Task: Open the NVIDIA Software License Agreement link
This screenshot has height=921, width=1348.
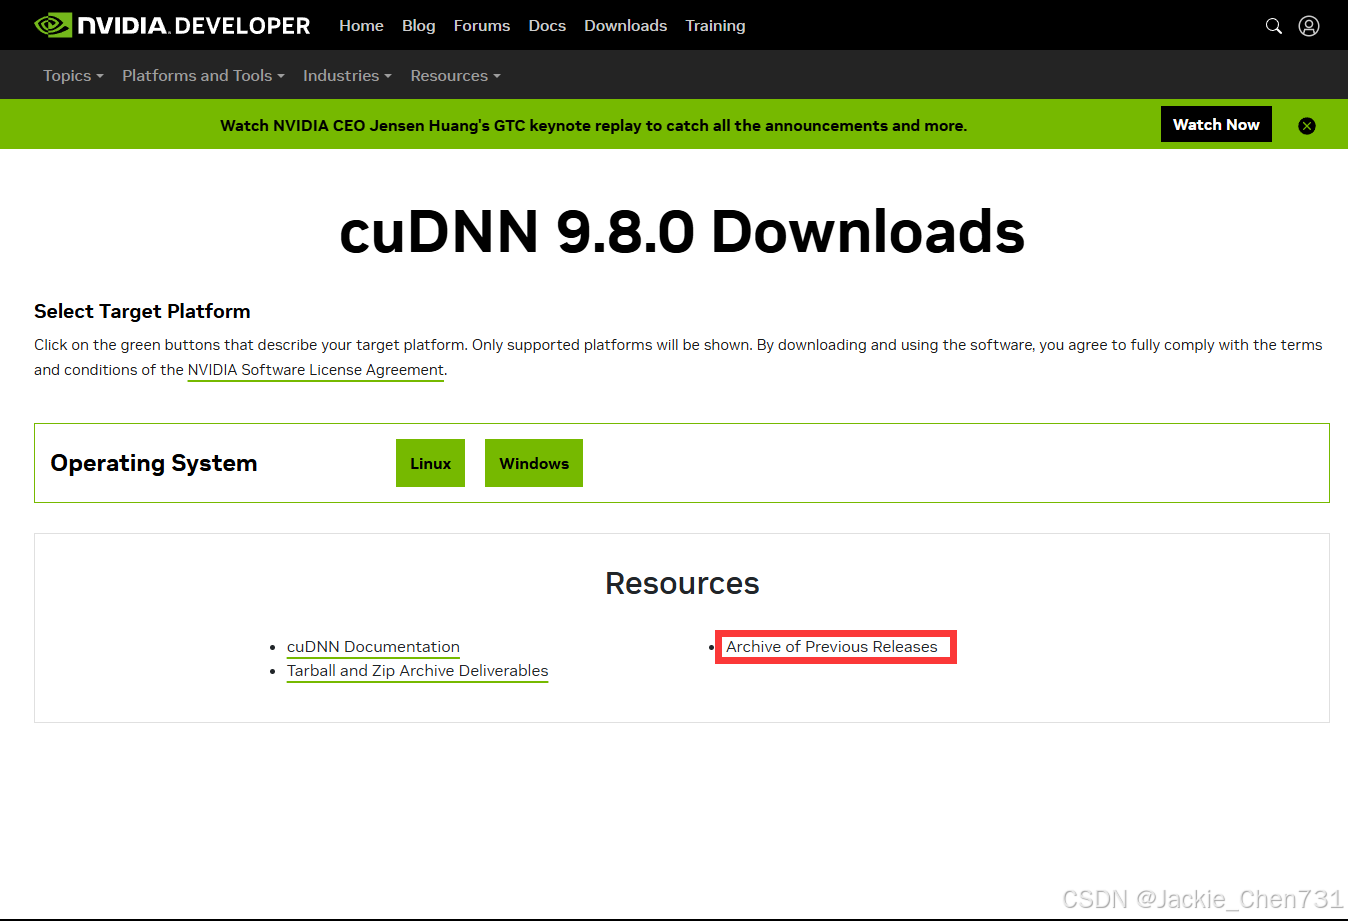Action: (x=315, y=369)
